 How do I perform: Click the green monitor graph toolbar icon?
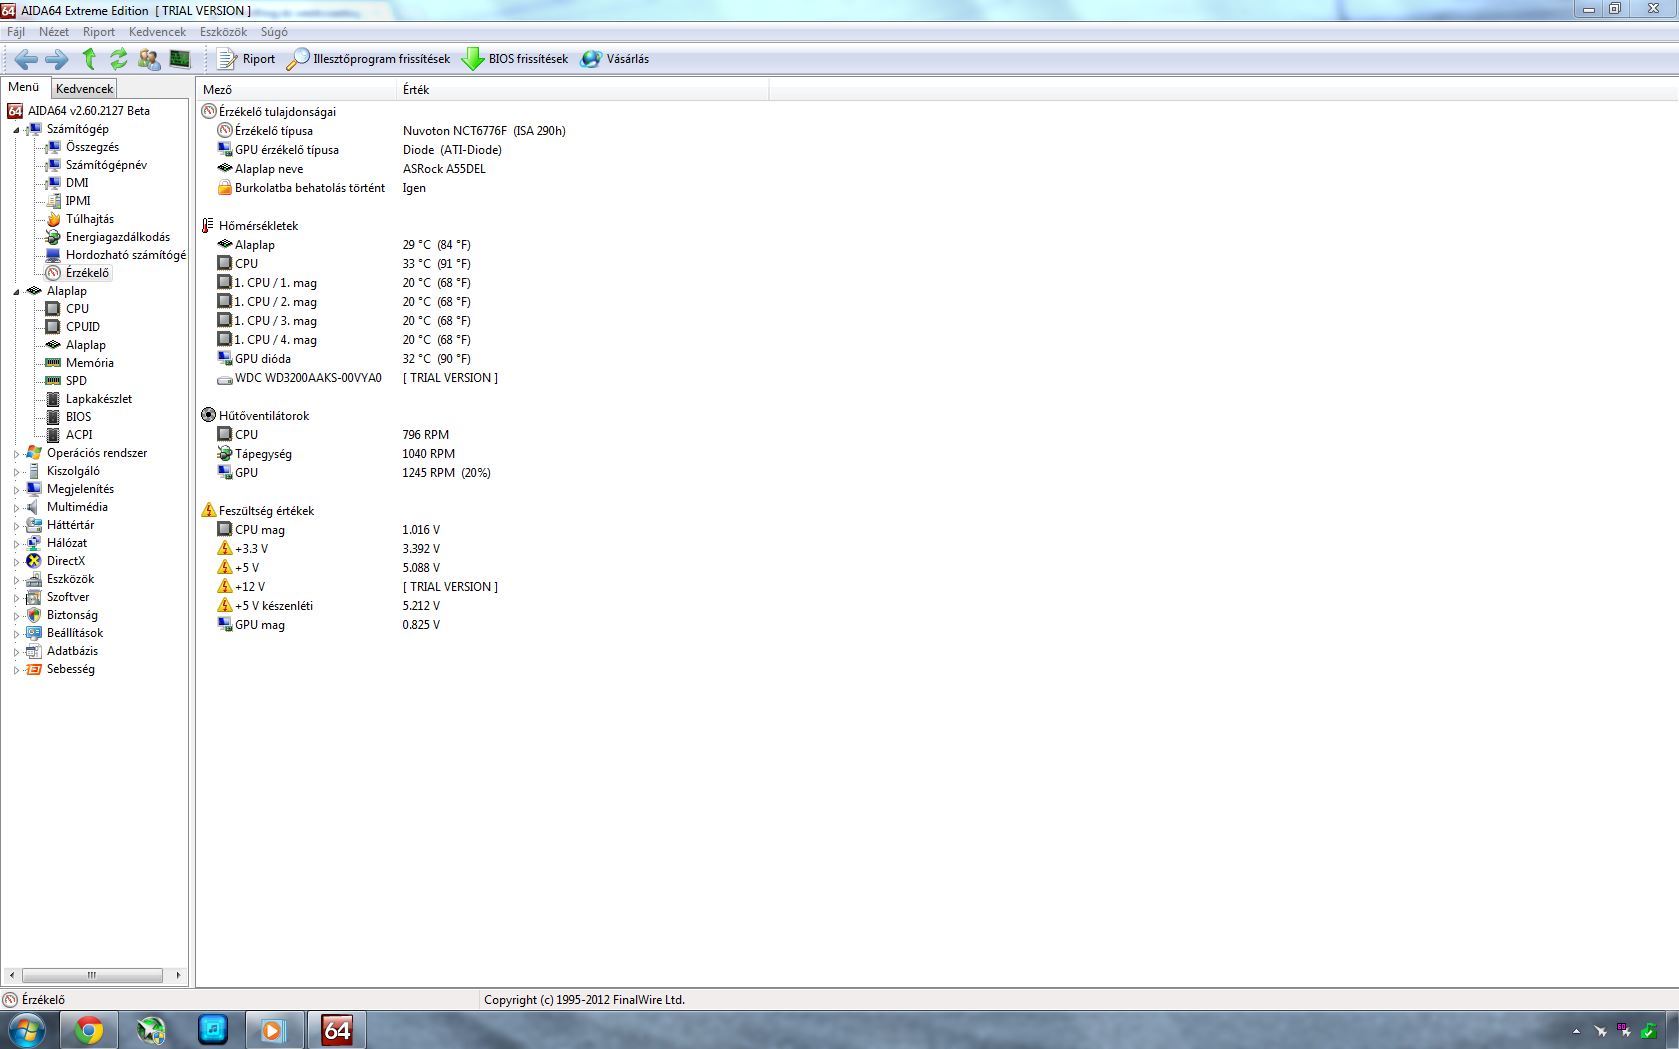coord(180,59)
